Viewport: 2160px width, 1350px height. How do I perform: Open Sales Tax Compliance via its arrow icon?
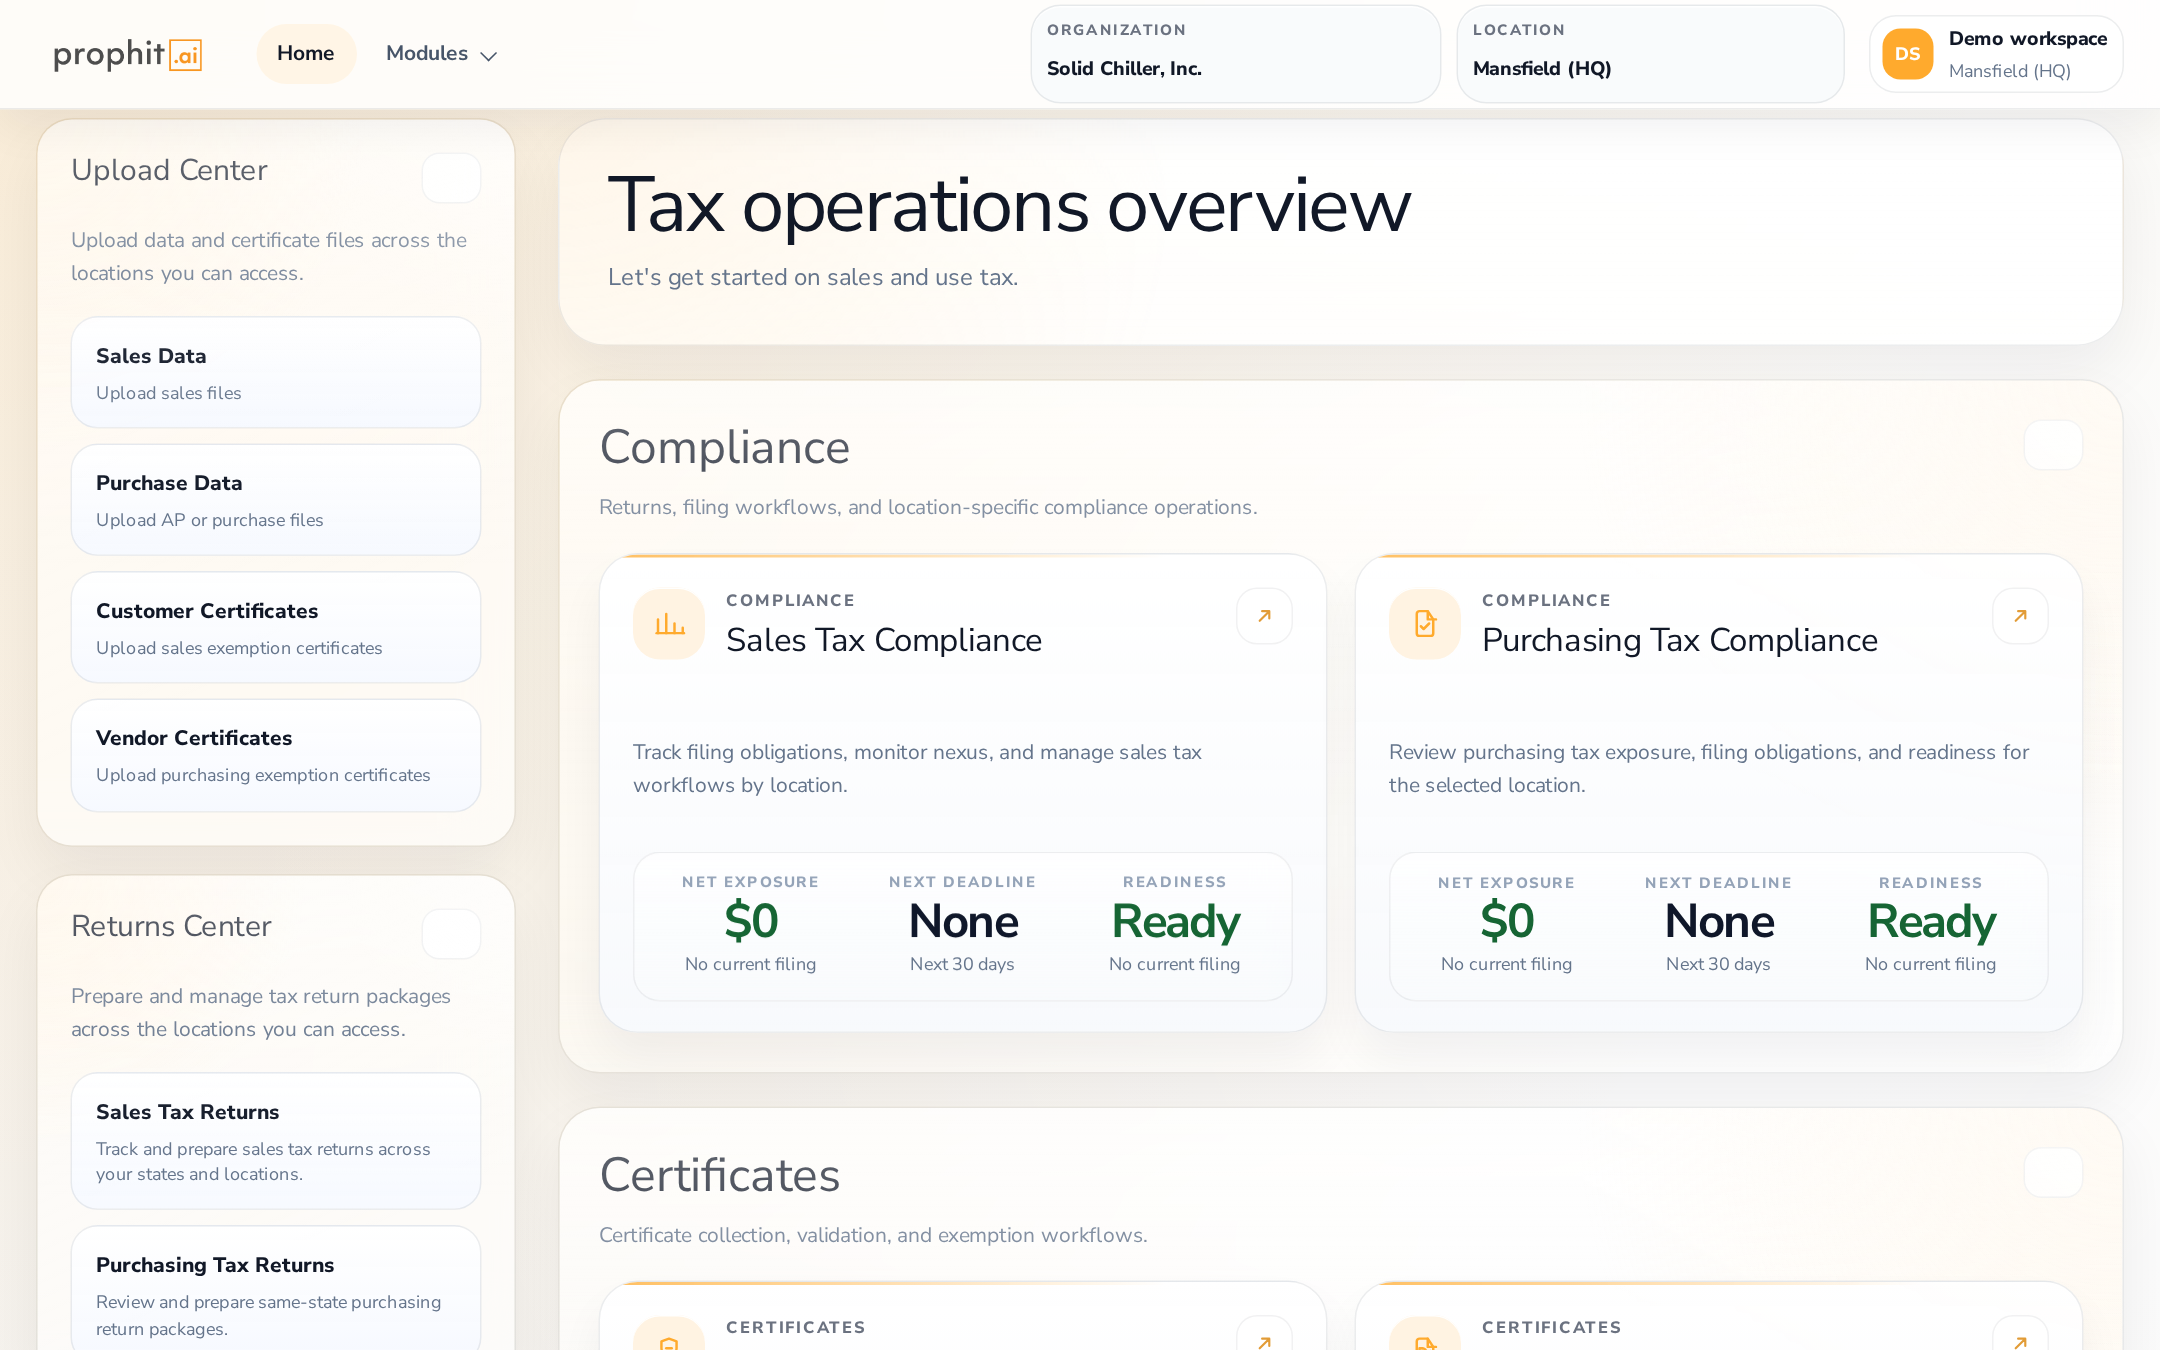pyautogui.click(x=1264, y=616)
